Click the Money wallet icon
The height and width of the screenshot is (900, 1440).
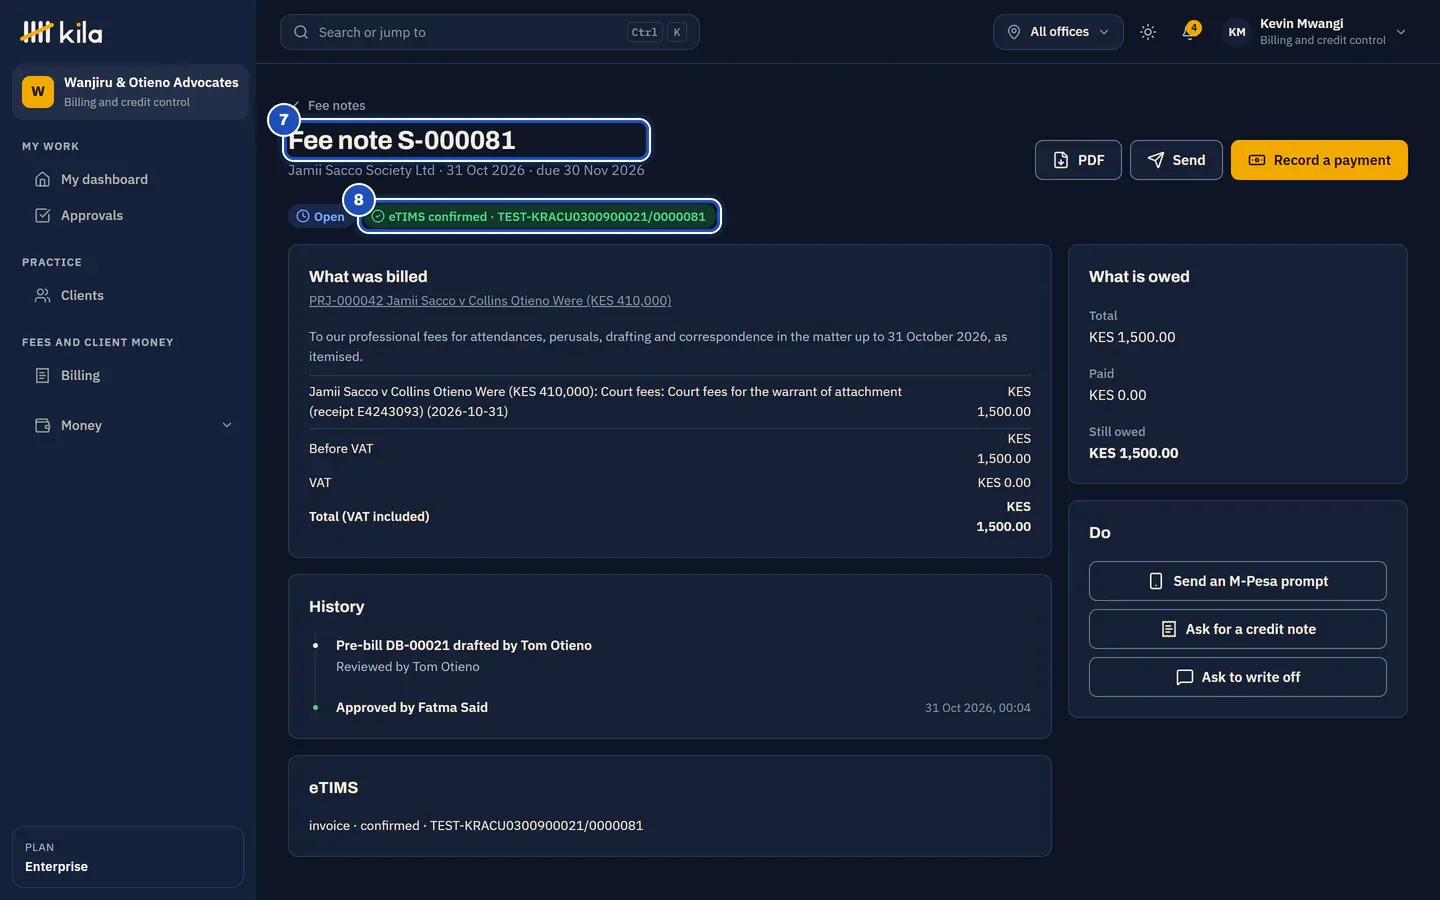[42, 425]
